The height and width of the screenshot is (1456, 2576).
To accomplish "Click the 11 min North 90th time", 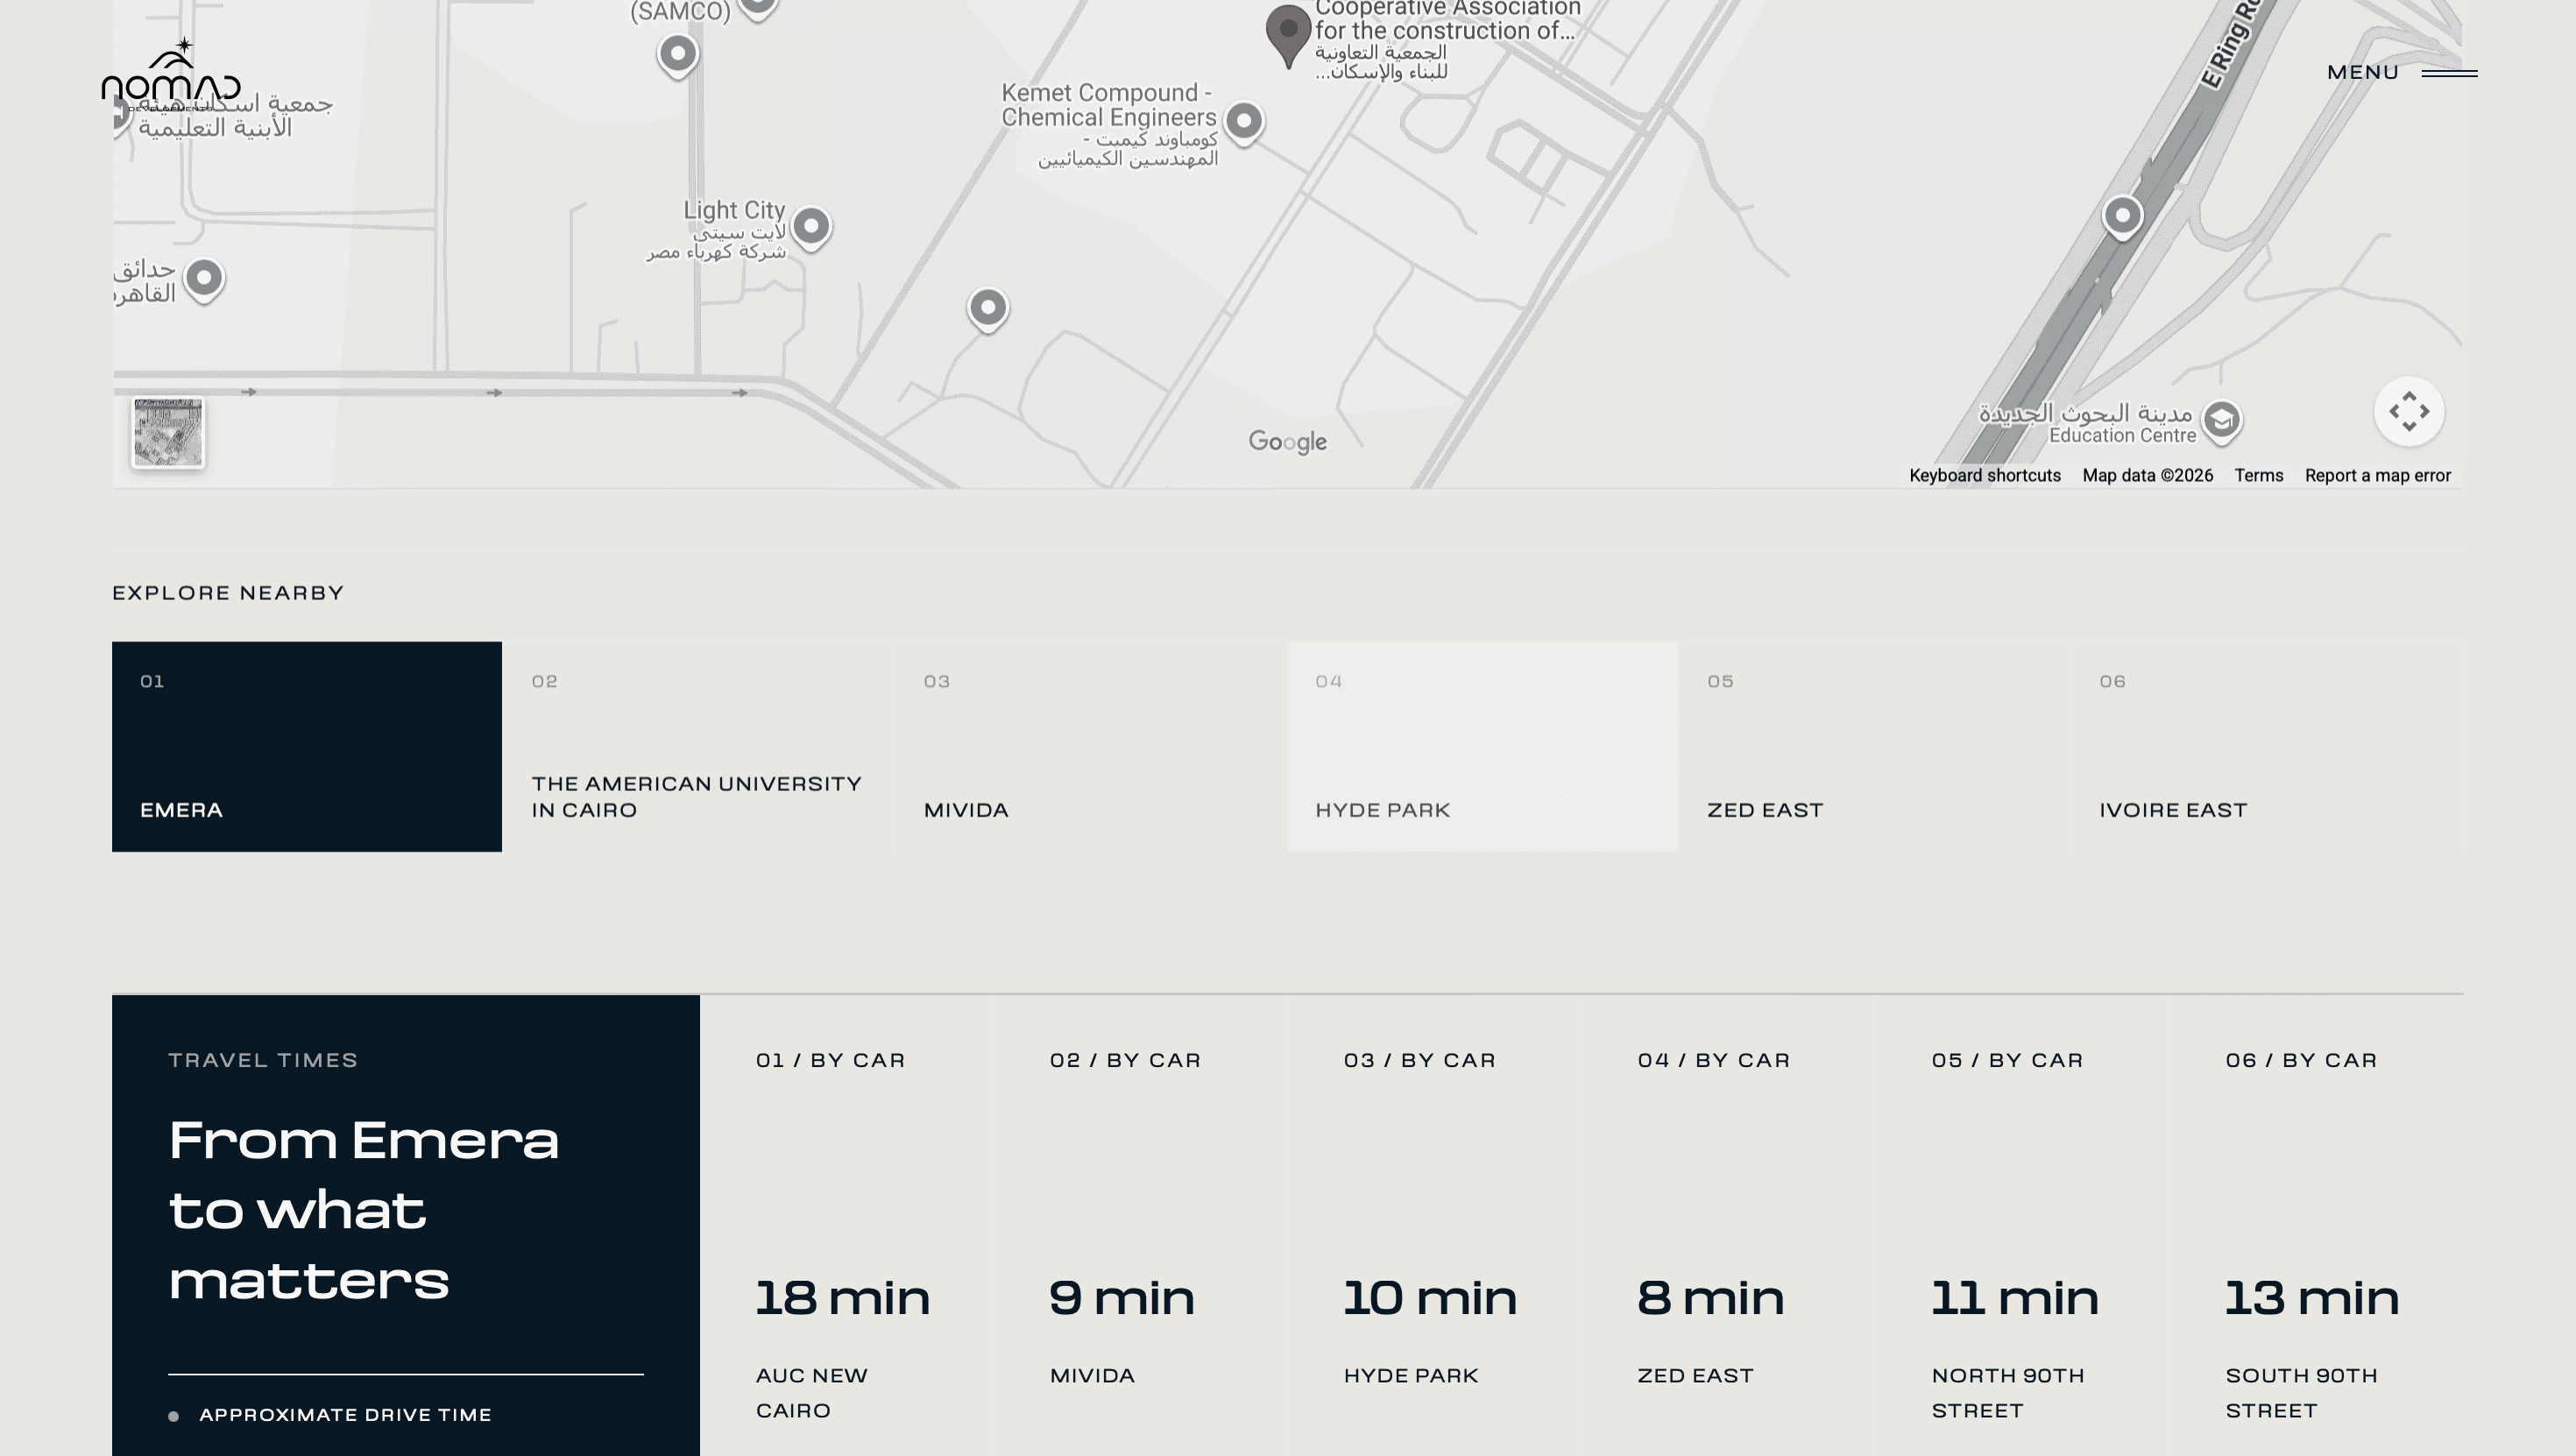I will (x=2014, y=1298).
